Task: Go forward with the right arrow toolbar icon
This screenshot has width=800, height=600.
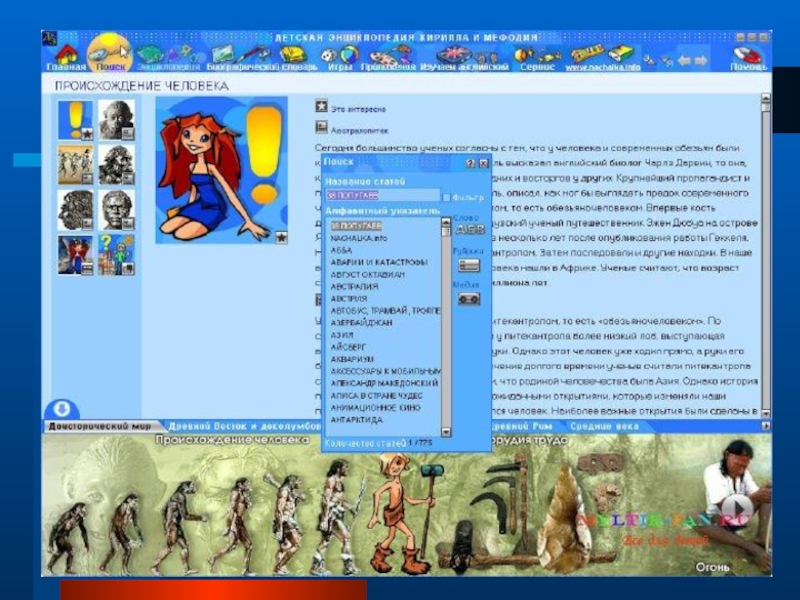Action: coord(701,60)
